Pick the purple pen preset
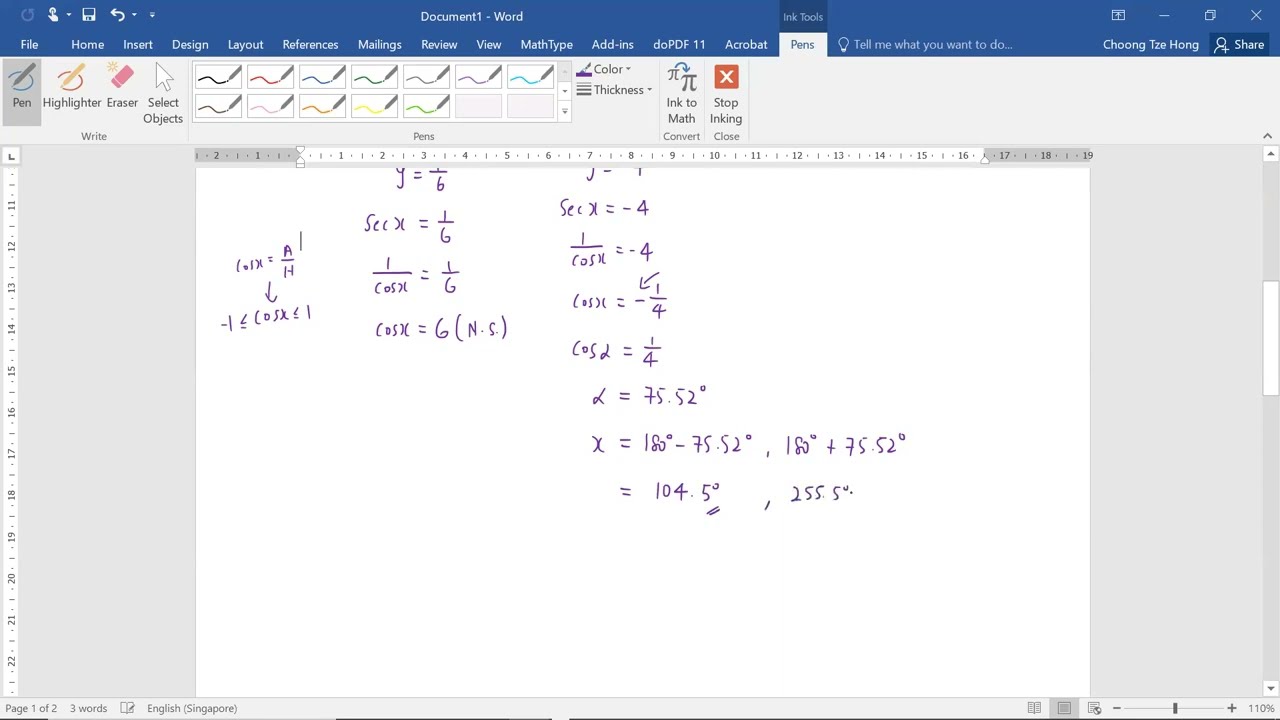 coord(478,77)
